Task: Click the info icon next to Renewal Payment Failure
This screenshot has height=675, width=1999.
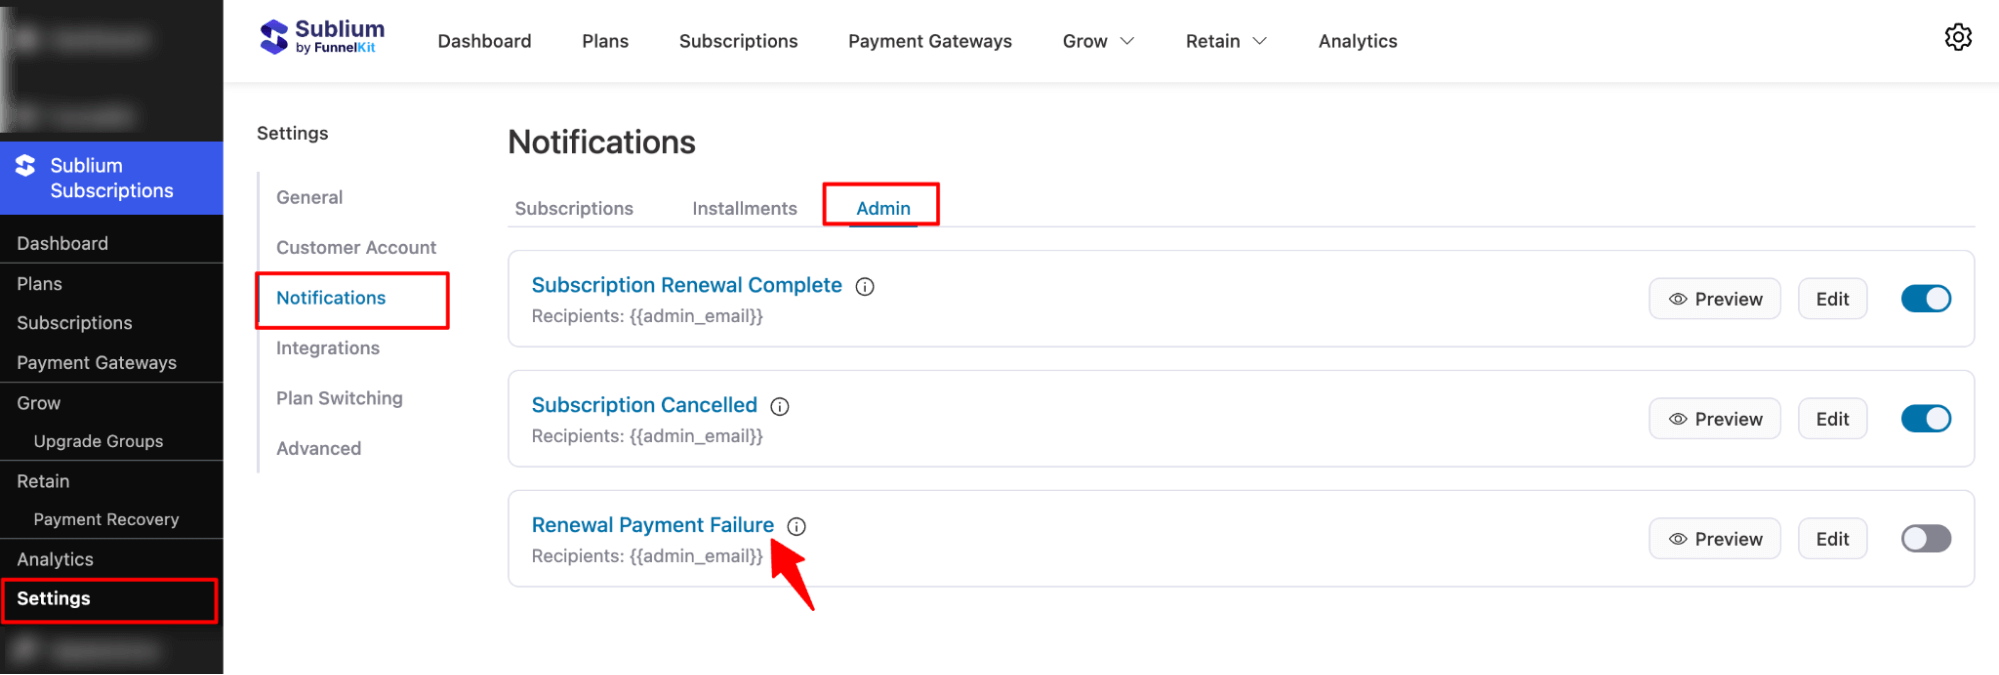Action: (796, 525)
